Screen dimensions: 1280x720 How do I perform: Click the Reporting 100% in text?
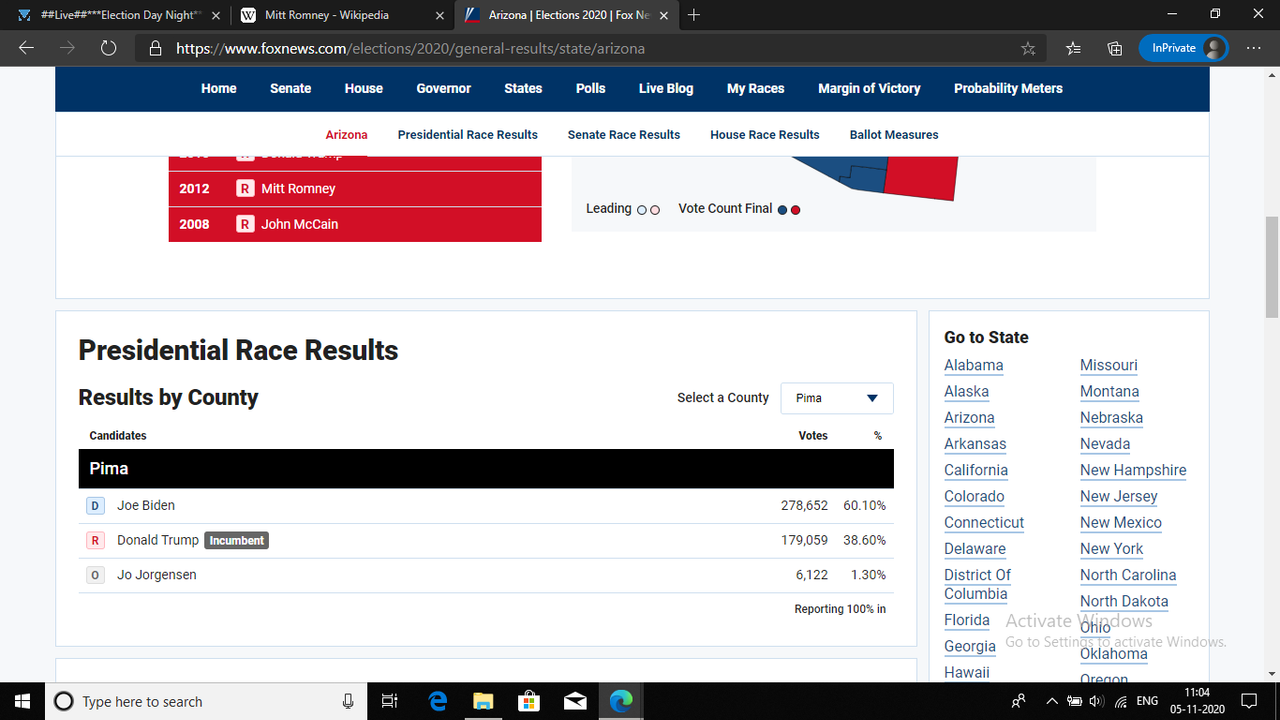840,609
